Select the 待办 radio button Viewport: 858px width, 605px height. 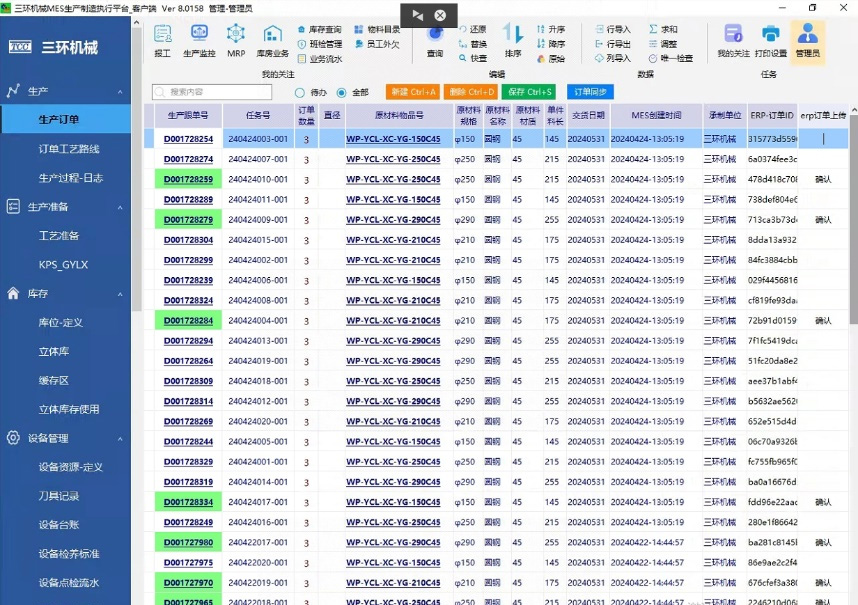click(x=300, y=92)
